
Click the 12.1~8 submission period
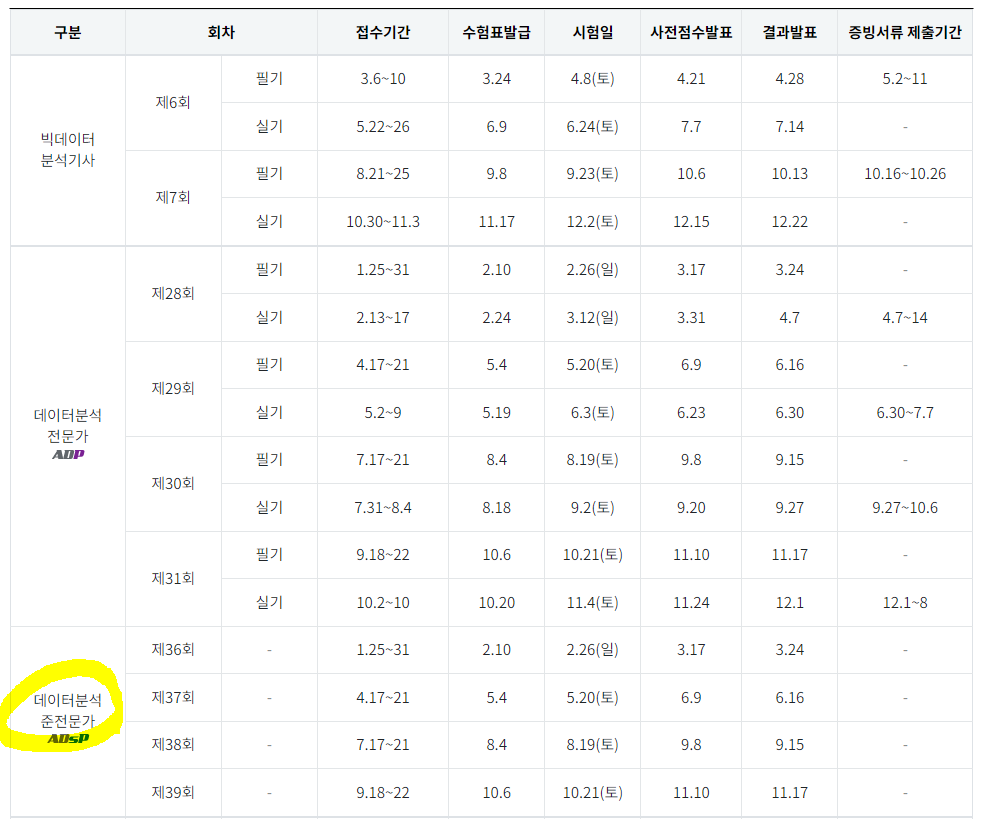[905, 603]
